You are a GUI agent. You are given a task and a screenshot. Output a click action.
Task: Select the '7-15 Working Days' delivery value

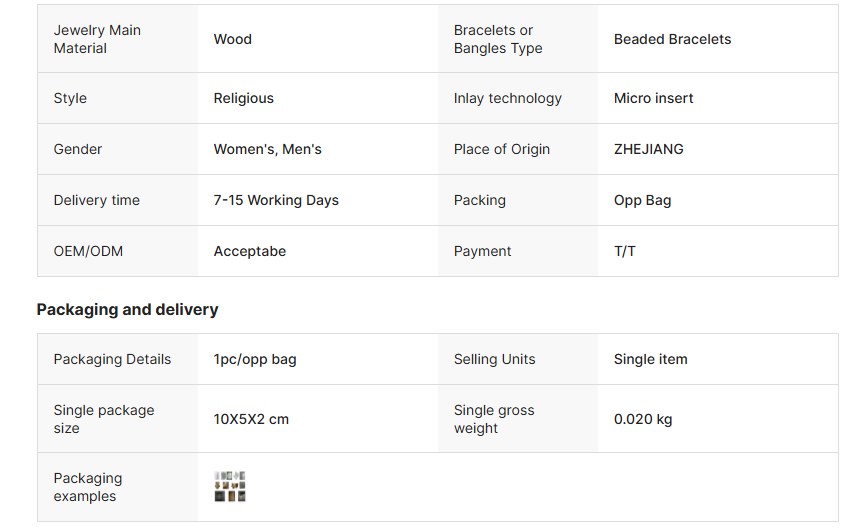[x=276, y=200]
